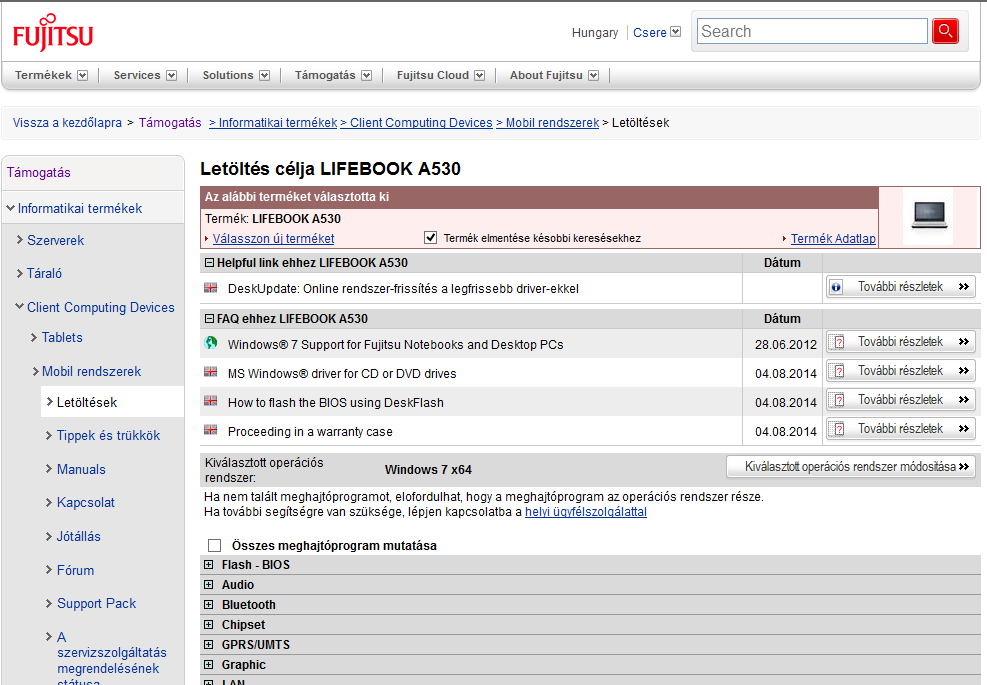This screenshot has width=987, height=685.
Task: Expand the Flash - BIOS driver category
Action: 208,565
